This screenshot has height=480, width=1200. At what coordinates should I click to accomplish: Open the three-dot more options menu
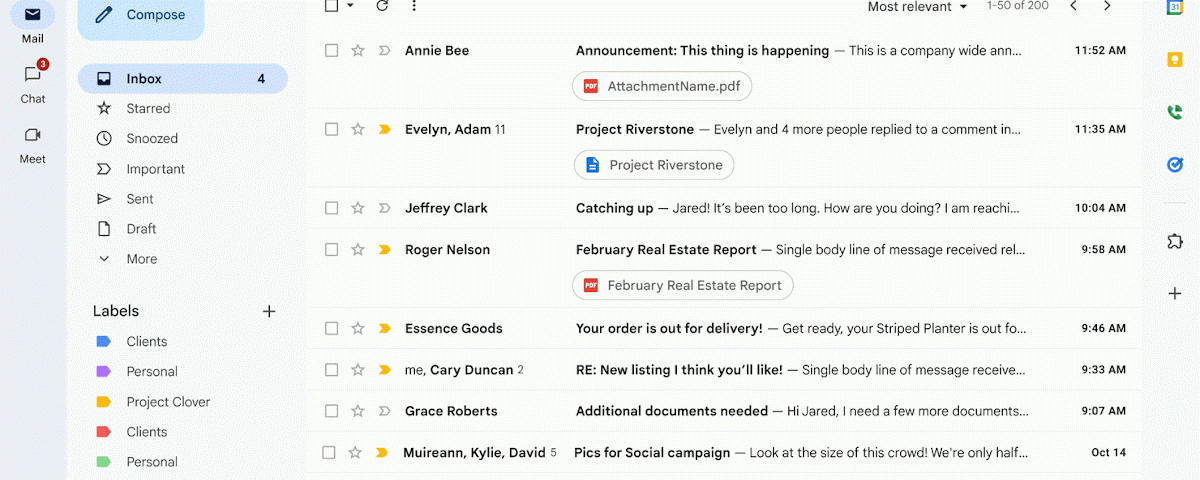coord(414,6)
